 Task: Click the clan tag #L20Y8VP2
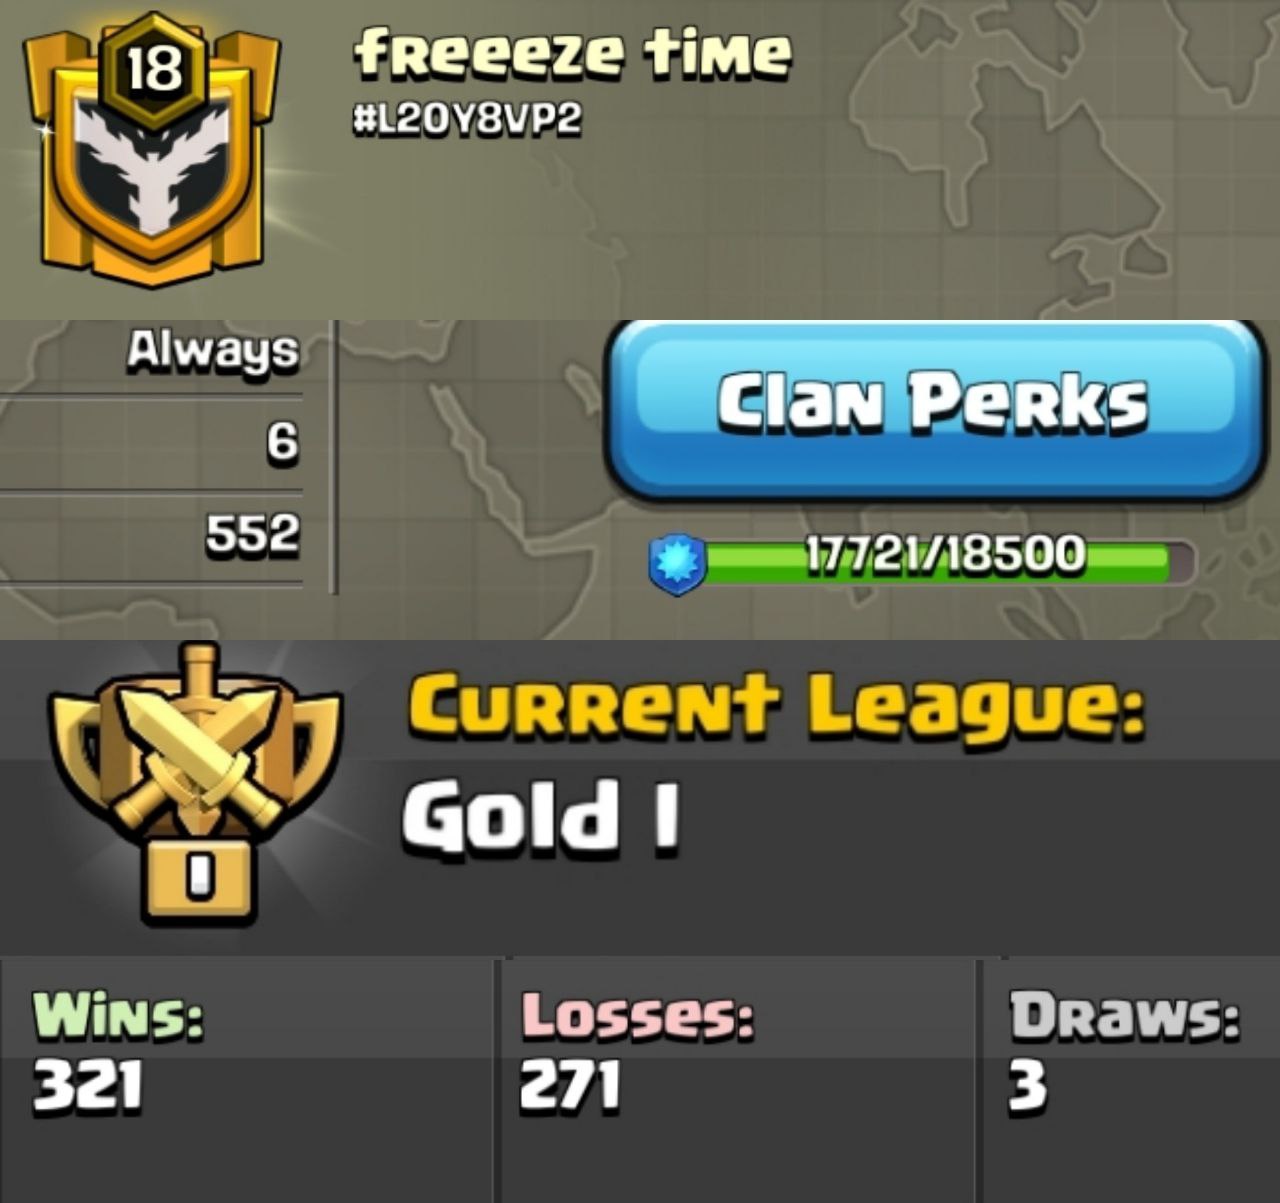tap(467, 120)
